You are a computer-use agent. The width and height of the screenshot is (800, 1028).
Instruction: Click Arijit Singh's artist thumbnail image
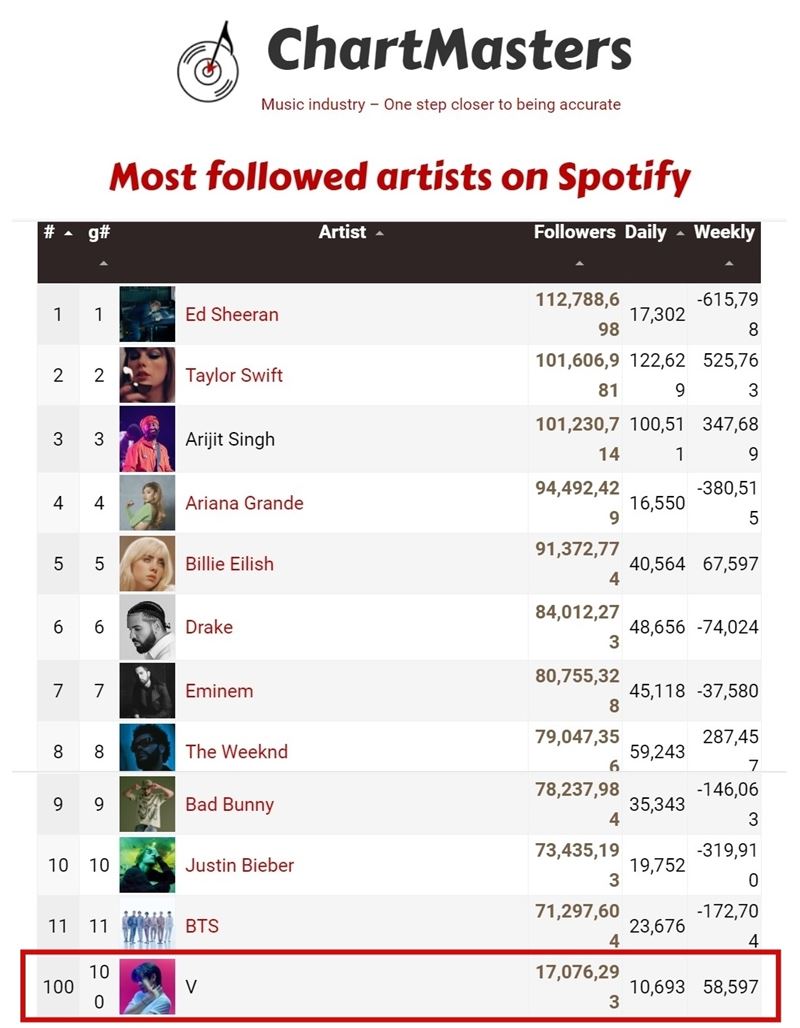(147, 439)
